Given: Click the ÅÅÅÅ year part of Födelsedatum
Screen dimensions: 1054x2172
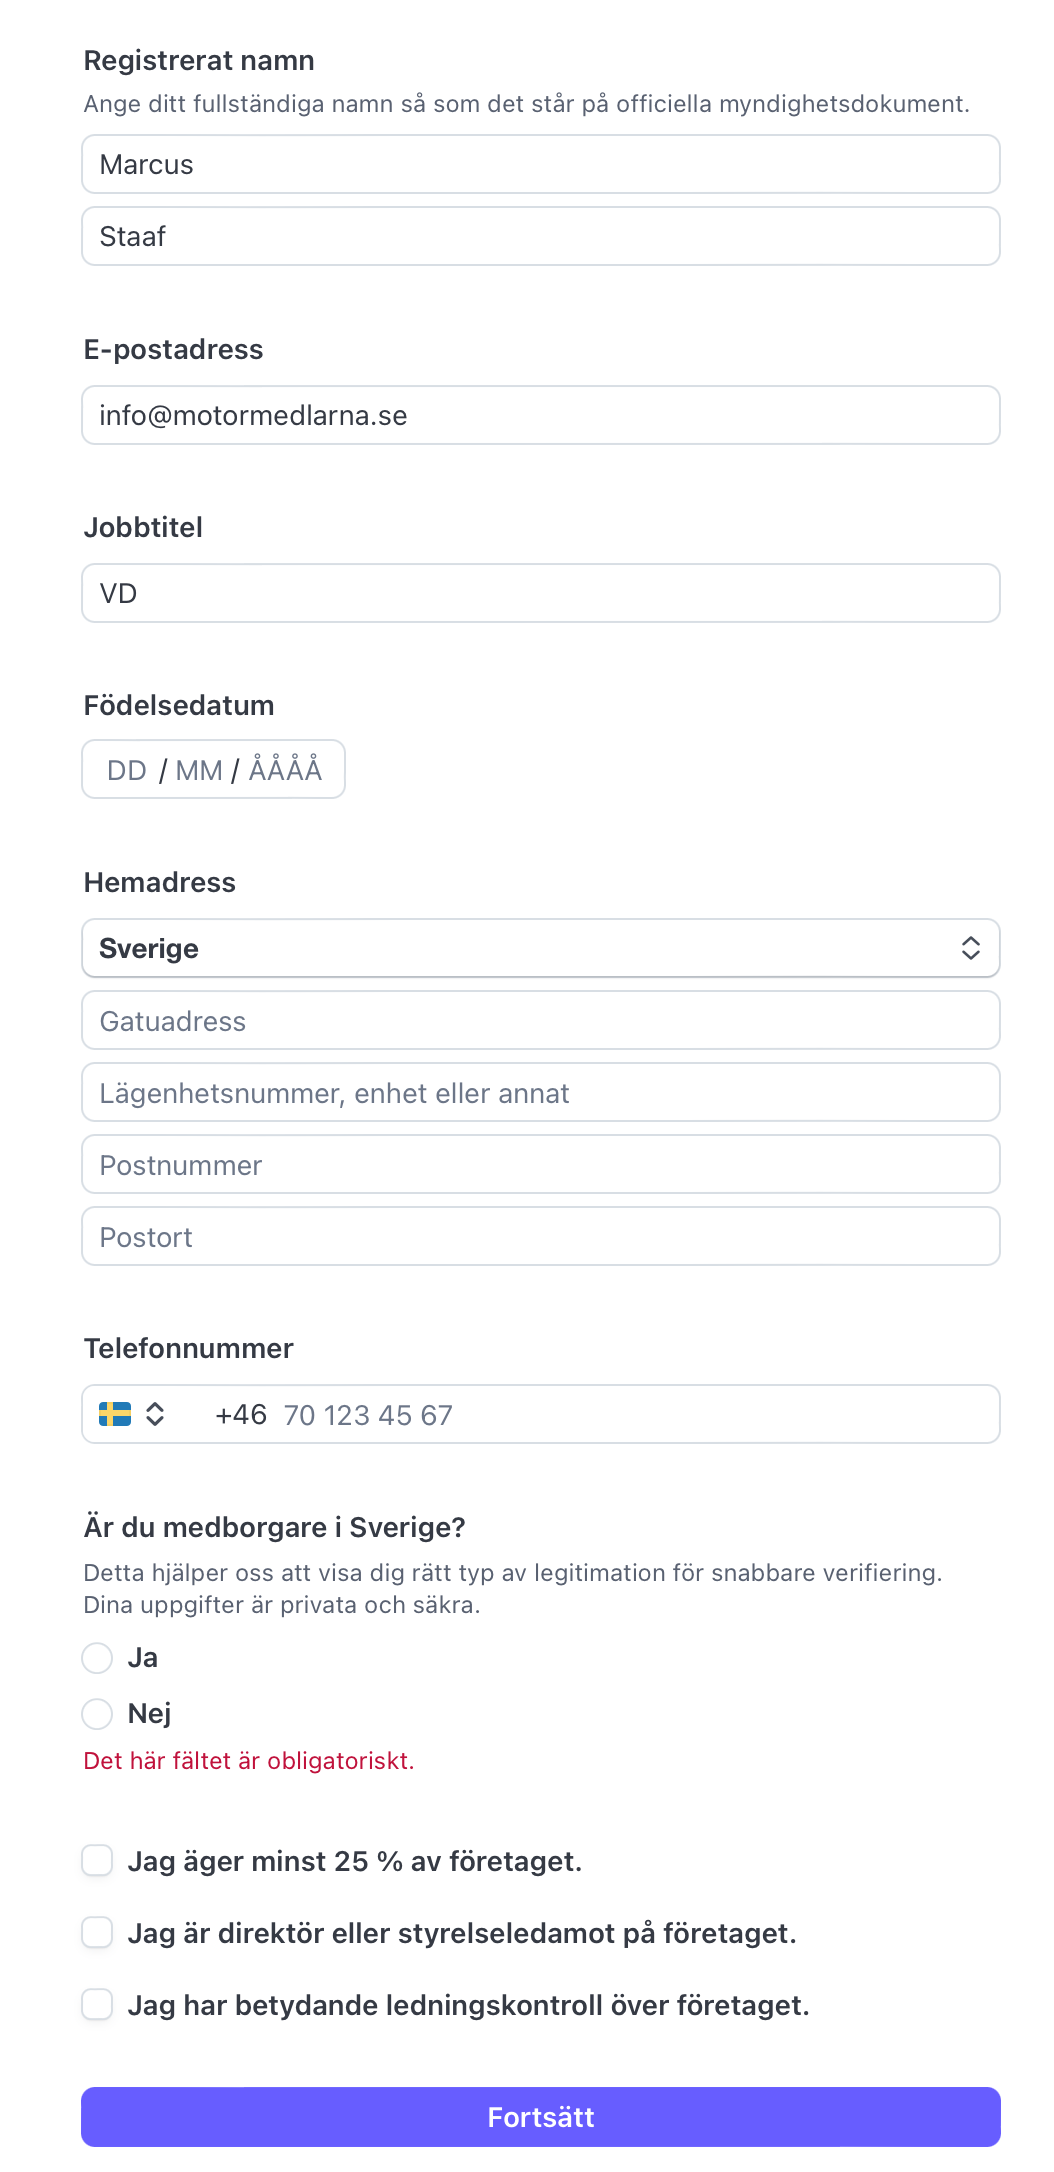Looking at the screenshot, I should pyautogui.click(x=285, y=770).
